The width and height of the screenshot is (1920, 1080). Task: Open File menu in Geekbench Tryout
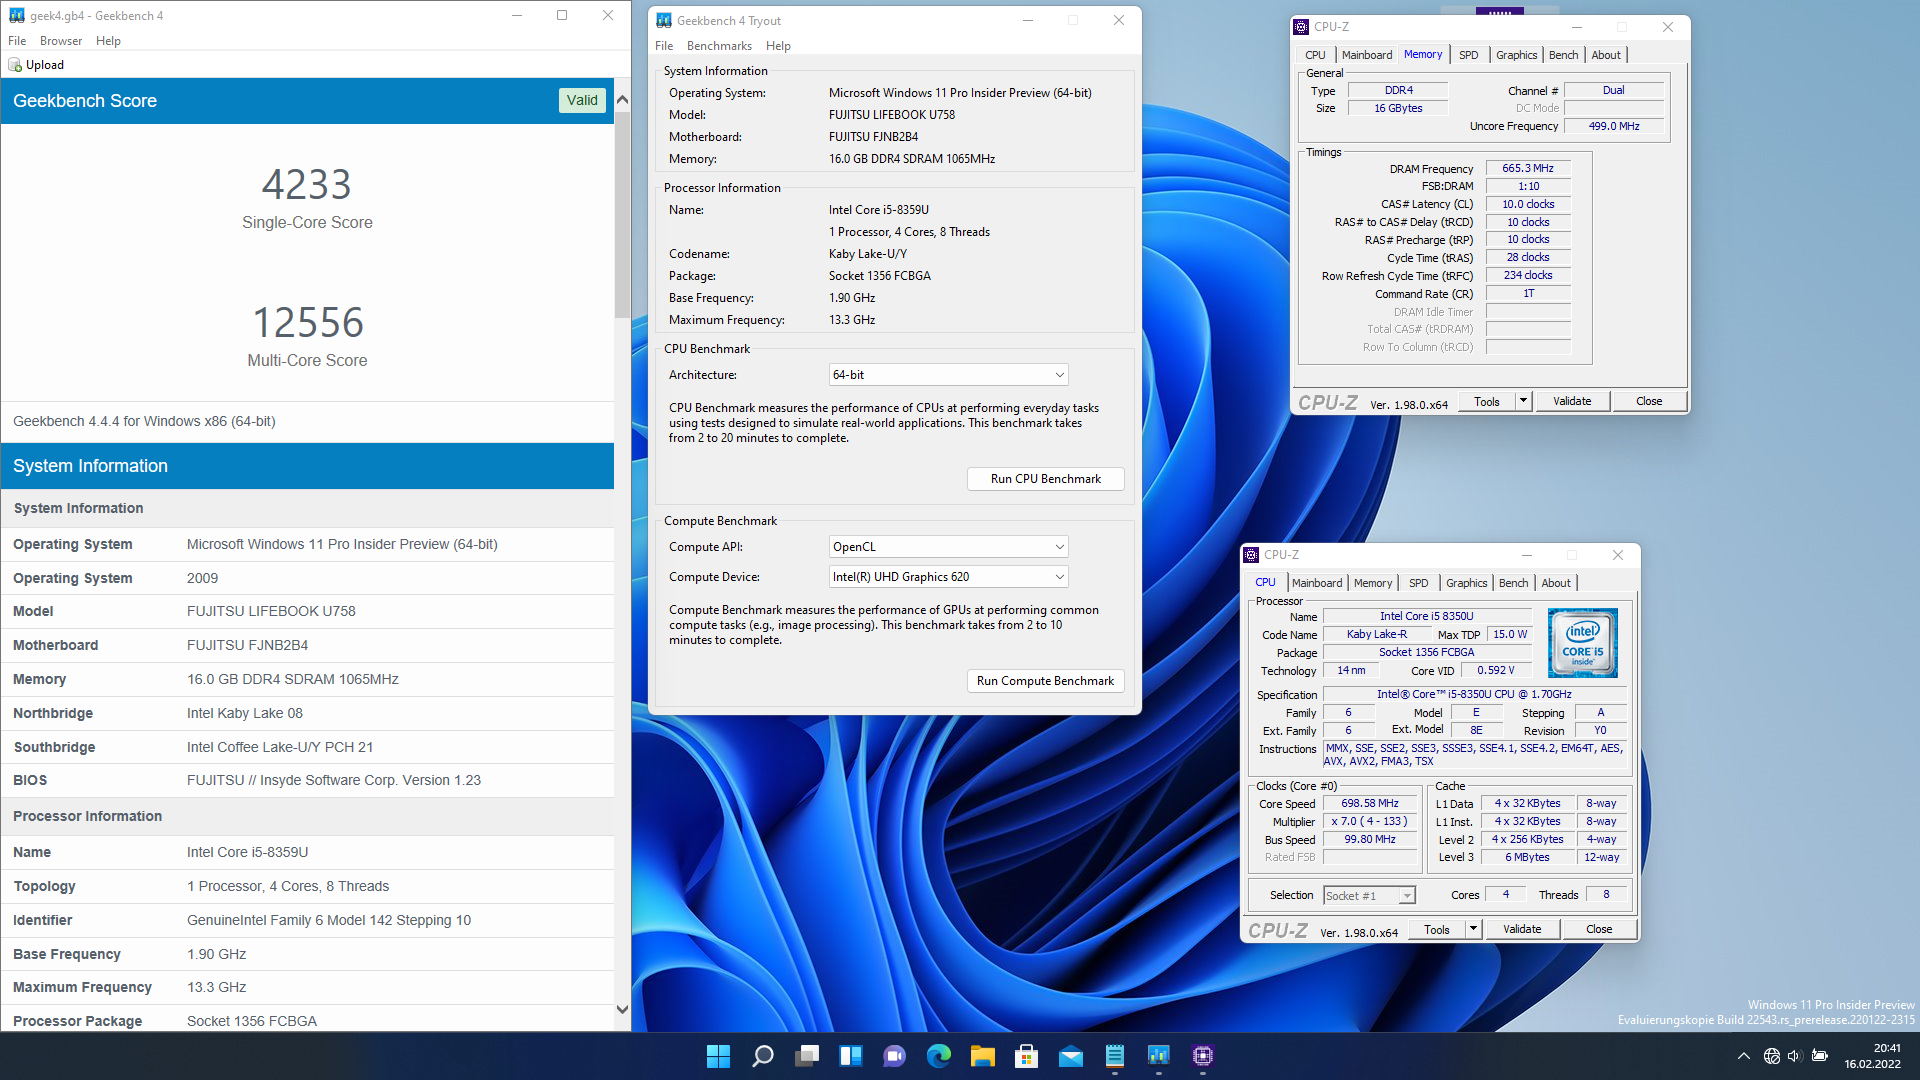pyautogui.click(x=664, y=46)
